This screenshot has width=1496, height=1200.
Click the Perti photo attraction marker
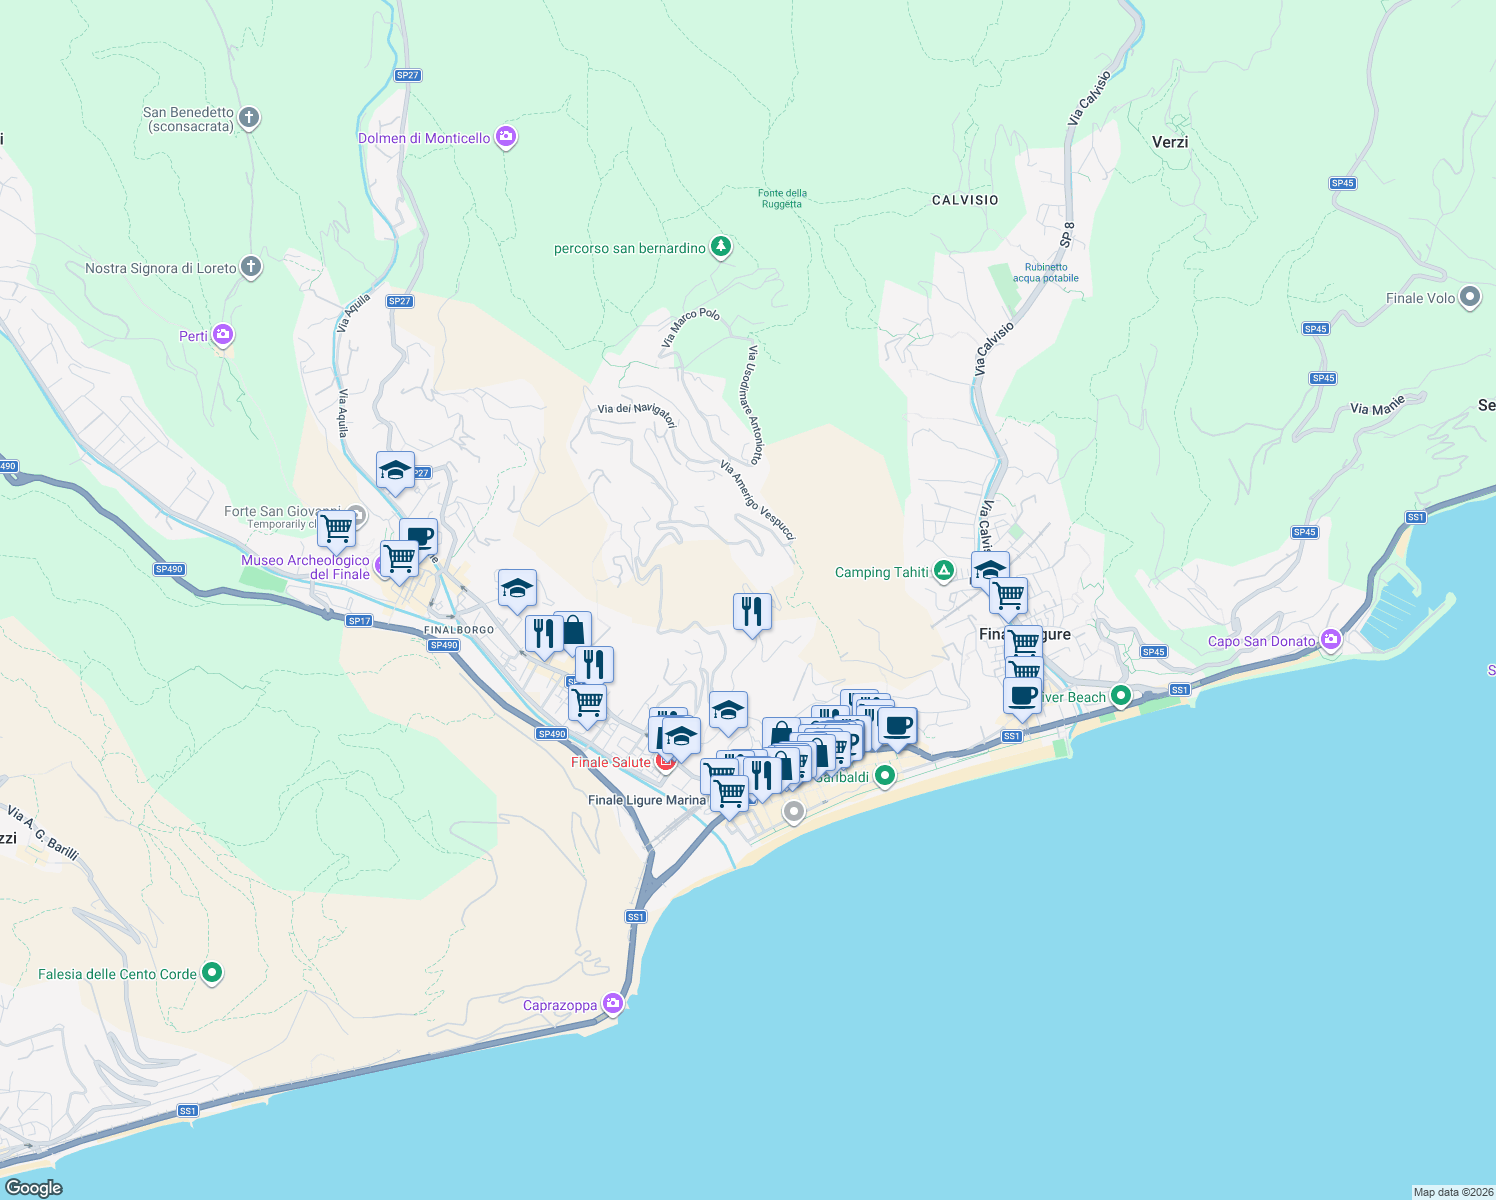click(223, 335)
